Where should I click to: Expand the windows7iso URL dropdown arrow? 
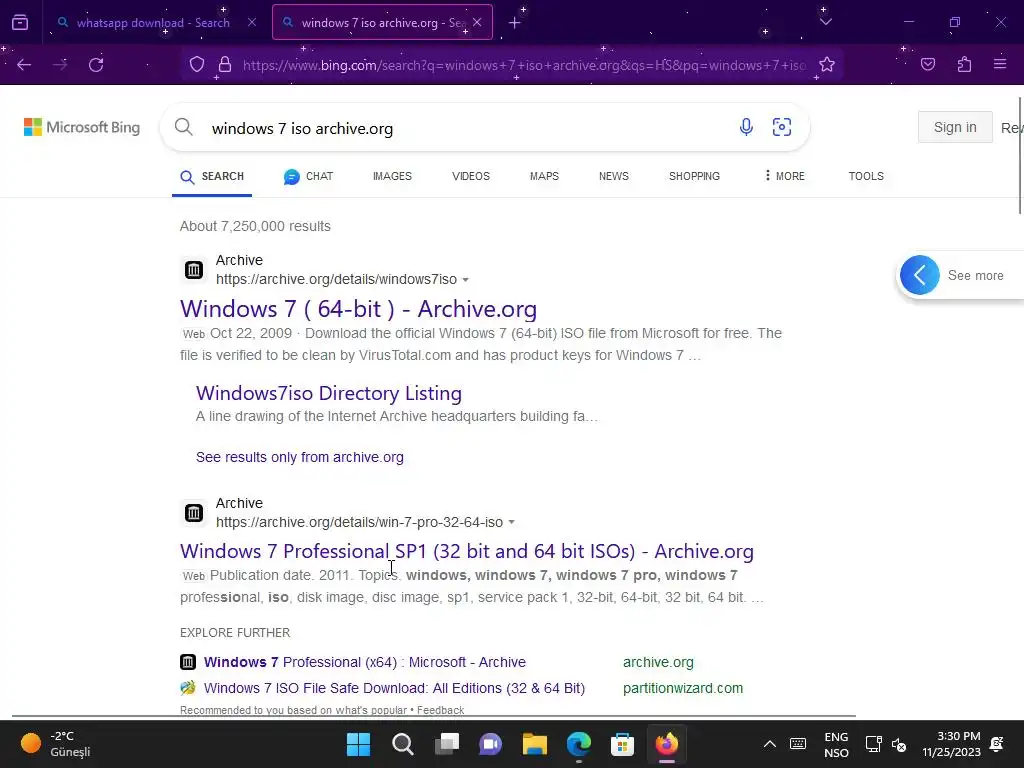(x=465, y=280)
